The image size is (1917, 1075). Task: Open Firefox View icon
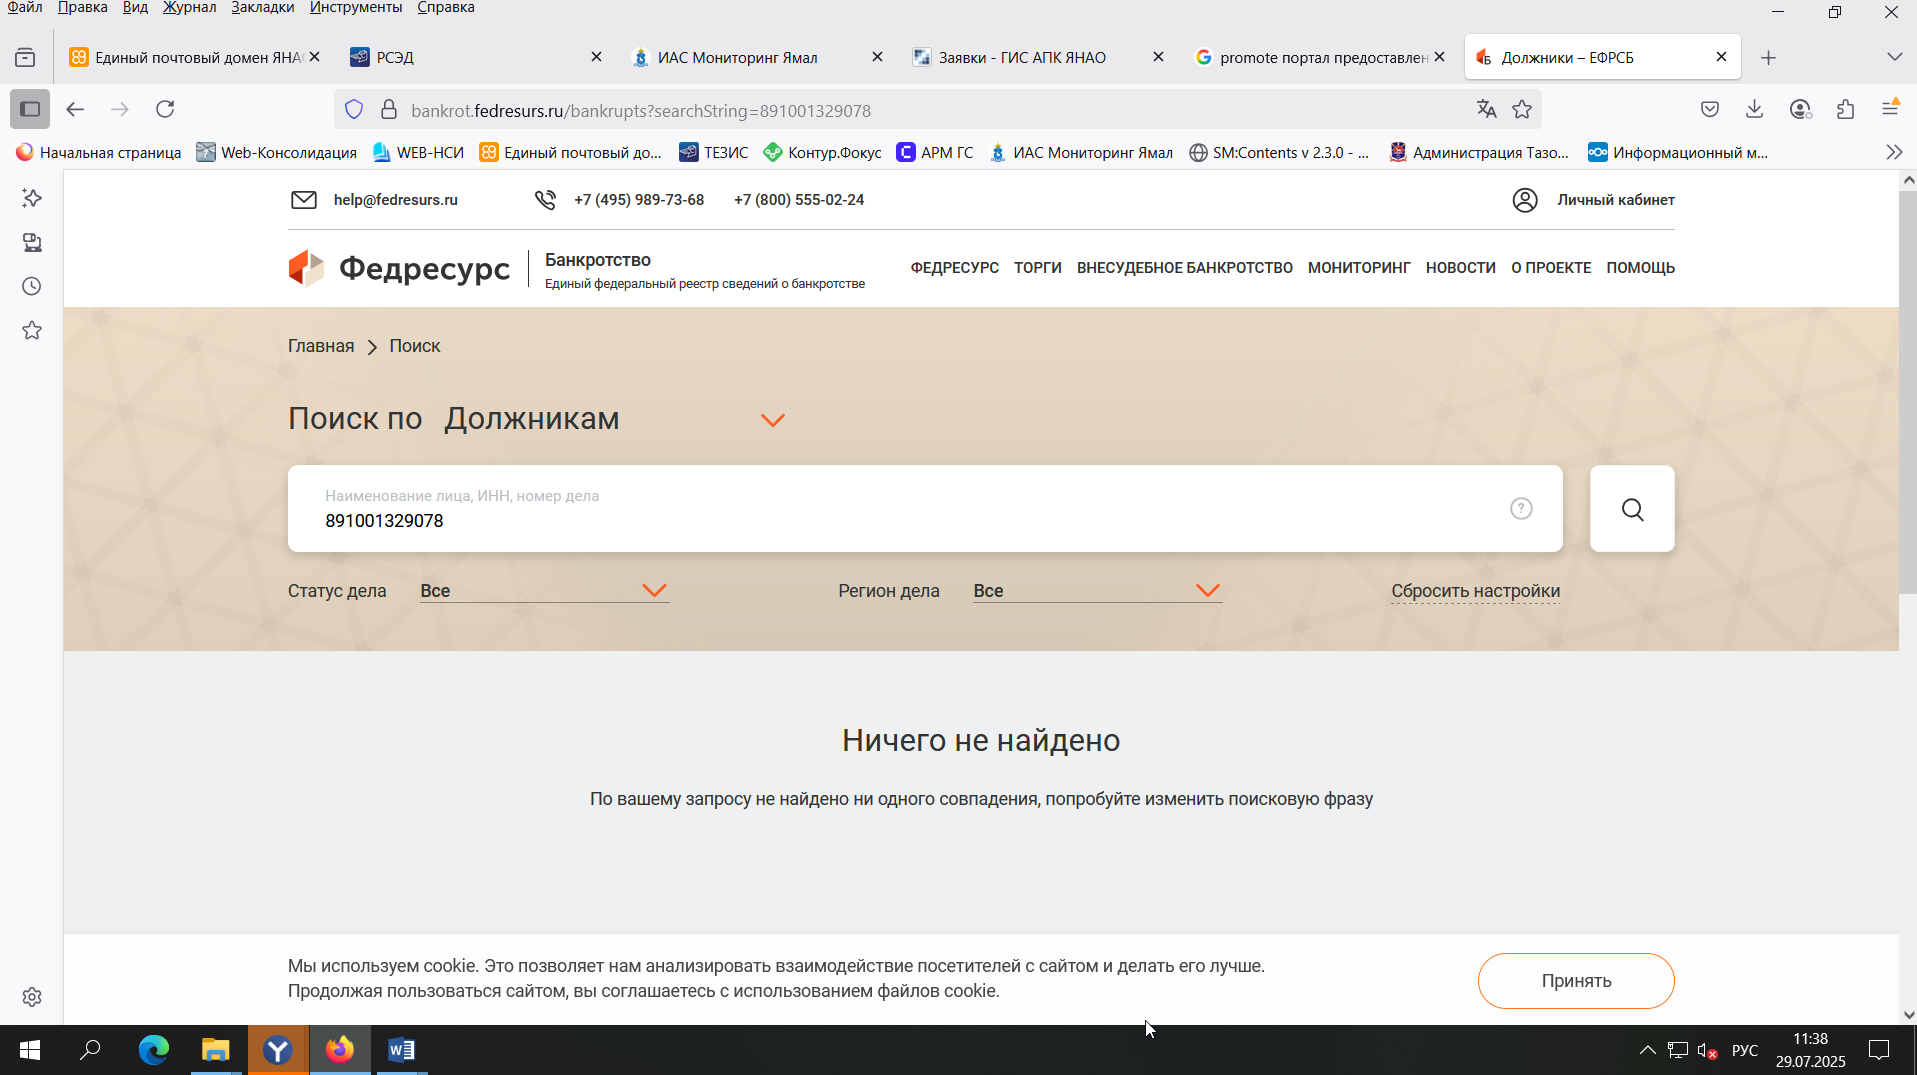(25, 58)
